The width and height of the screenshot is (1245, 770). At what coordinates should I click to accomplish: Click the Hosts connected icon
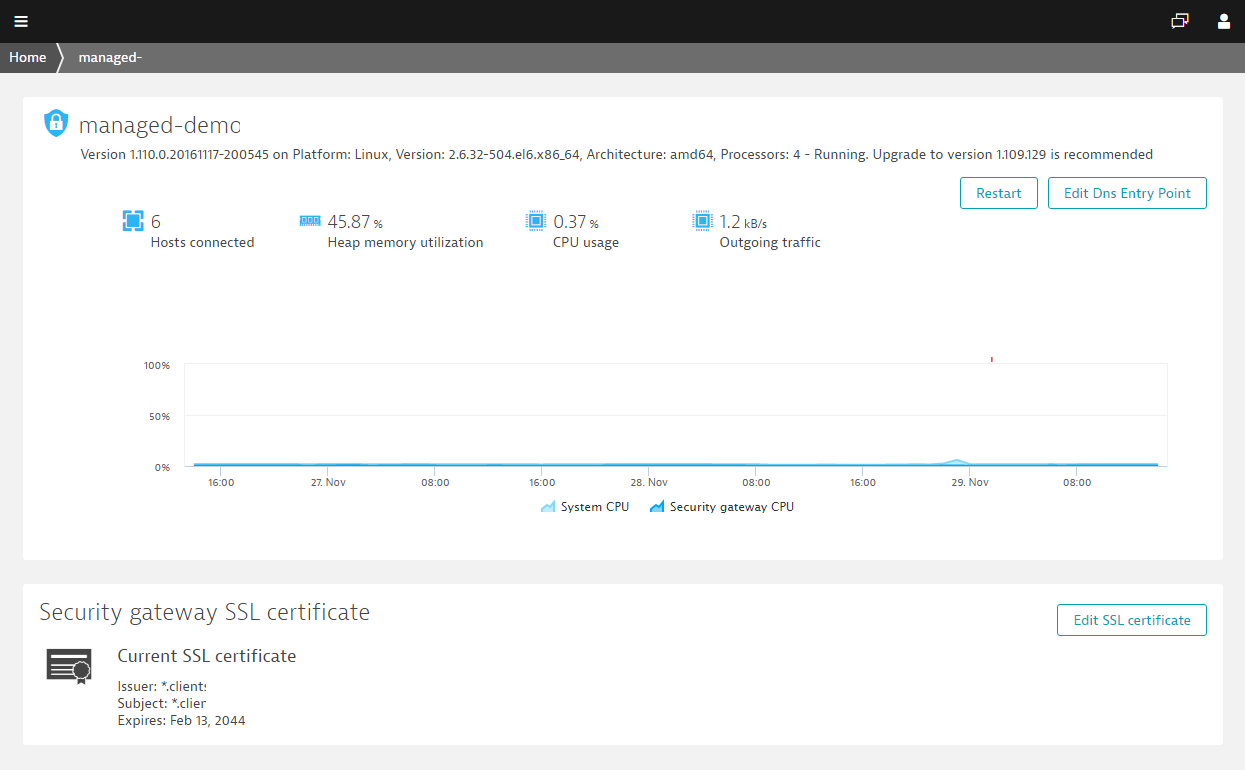pyautogui.click(x=133, y=221)
